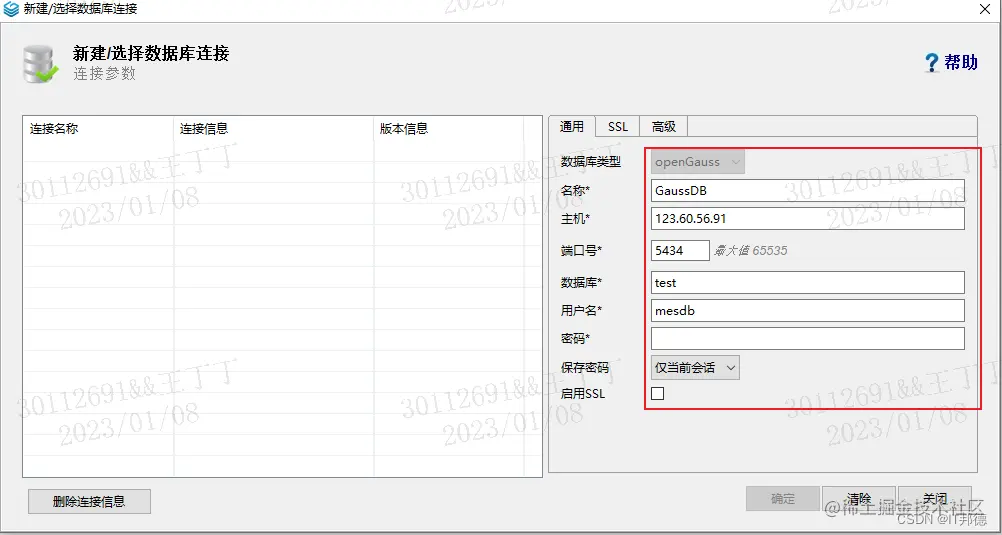Click the 连接名称 column header
Screen dimensions: 1002x535
click(98, 128)
